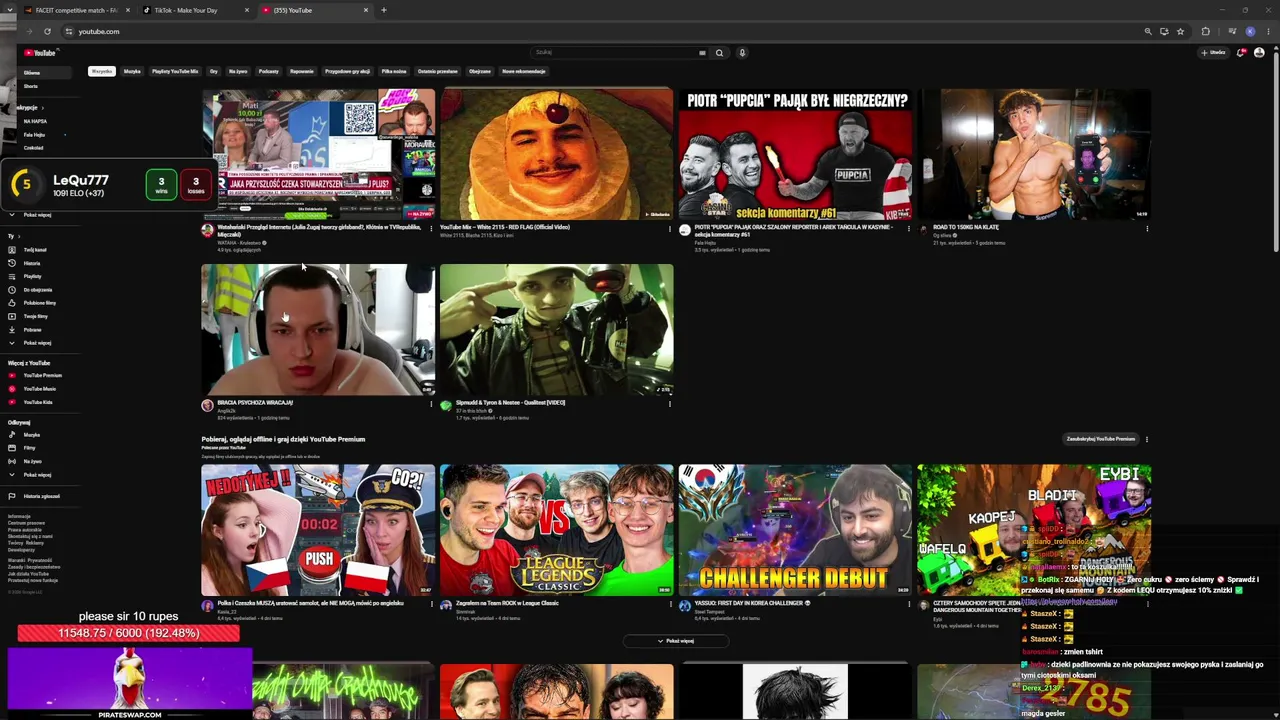Click the search magnifier button on YouTube

pos(719,53)
